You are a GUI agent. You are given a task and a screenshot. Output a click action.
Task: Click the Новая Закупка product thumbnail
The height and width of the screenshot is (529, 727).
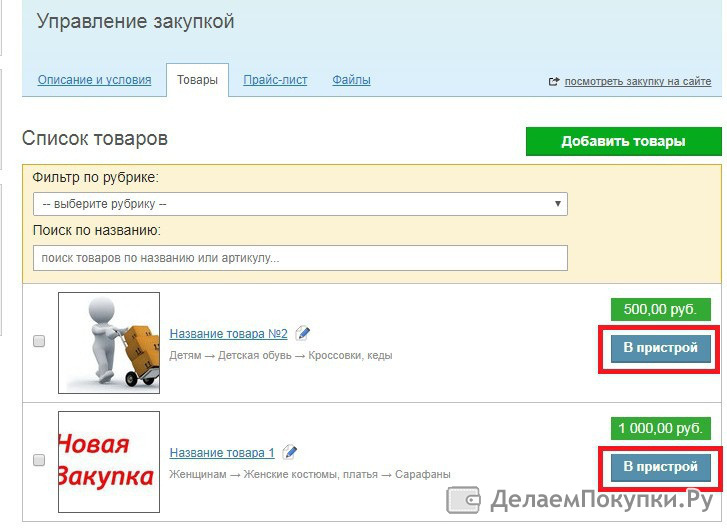(x=109, y=461)
